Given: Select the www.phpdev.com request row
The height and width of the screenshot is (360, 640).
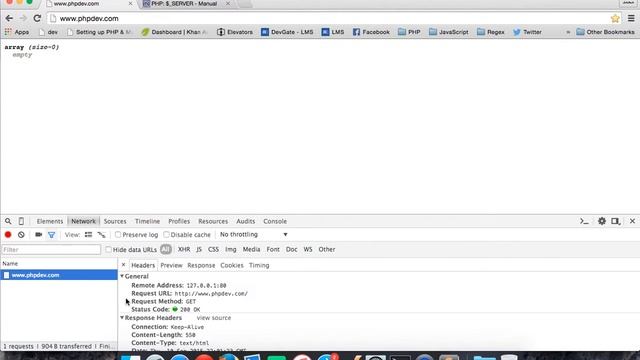Looking at the screenshot, I should (59, 275).
